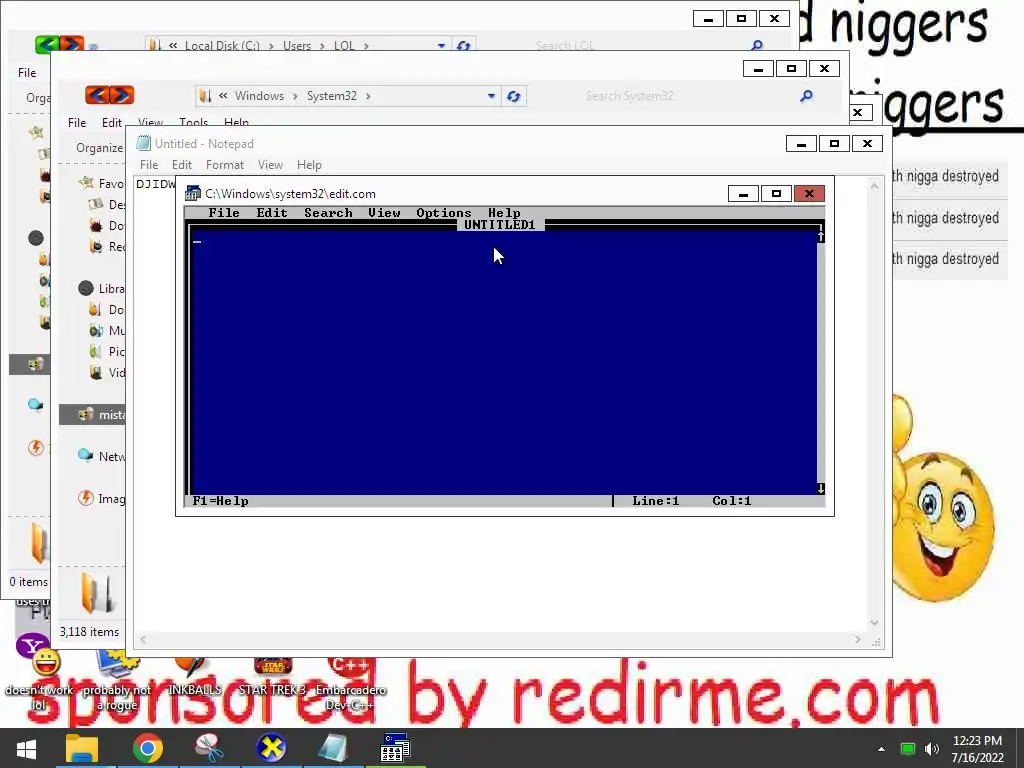Switch to edit.com via taskbar icon
The image size is (1024, 768).
click(395, 748)
